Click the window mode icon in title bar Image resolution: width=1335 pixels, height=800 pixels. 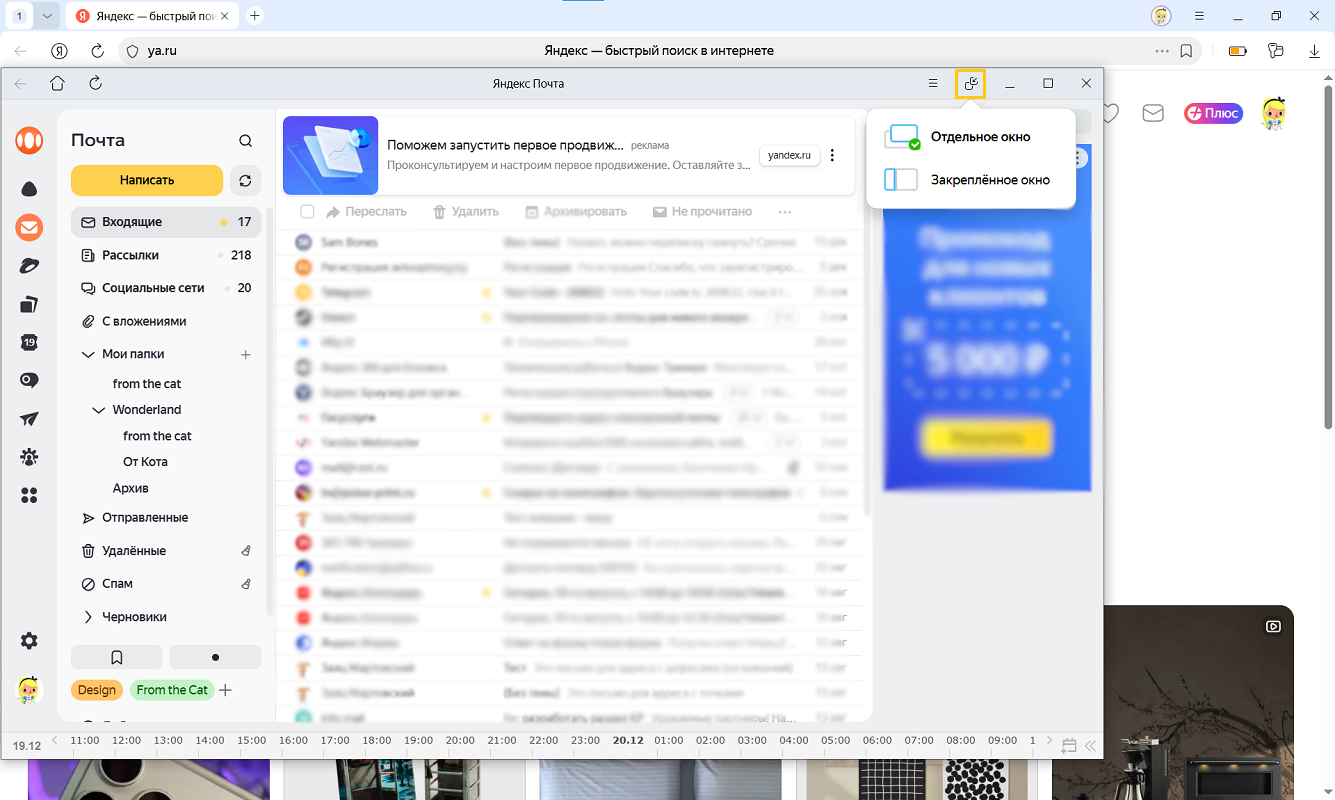coord(970,84)
